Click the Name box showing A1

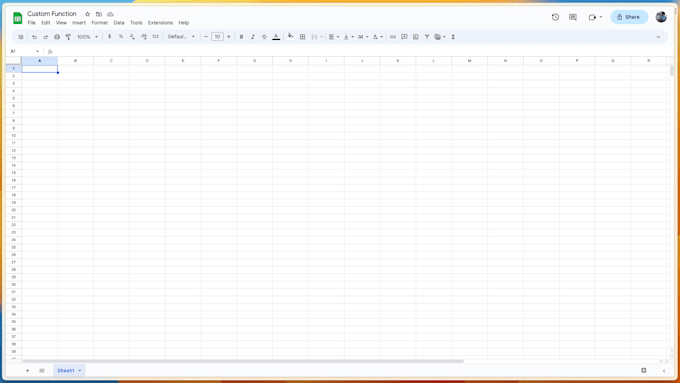[x=24, y=51]
